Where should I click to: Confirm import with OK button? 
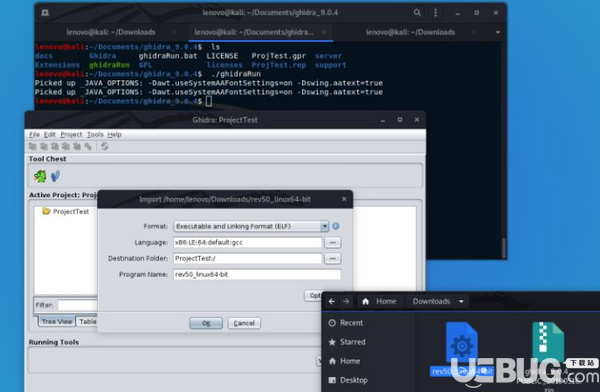point(206,323)
